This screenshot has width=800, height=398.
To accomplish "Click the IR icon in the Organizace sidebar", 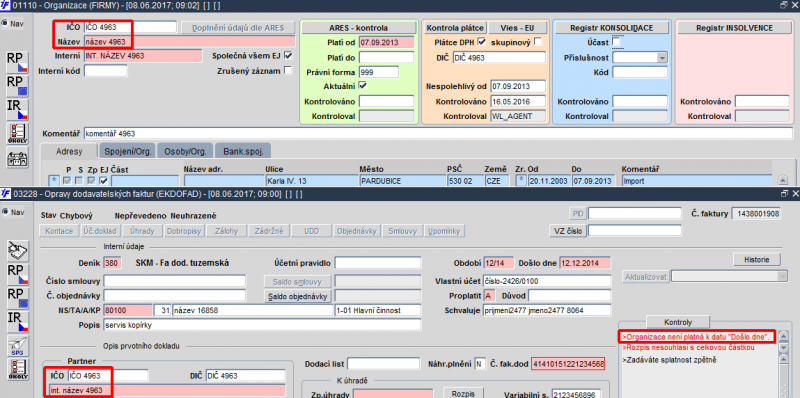I will click(x=17, y=110).
